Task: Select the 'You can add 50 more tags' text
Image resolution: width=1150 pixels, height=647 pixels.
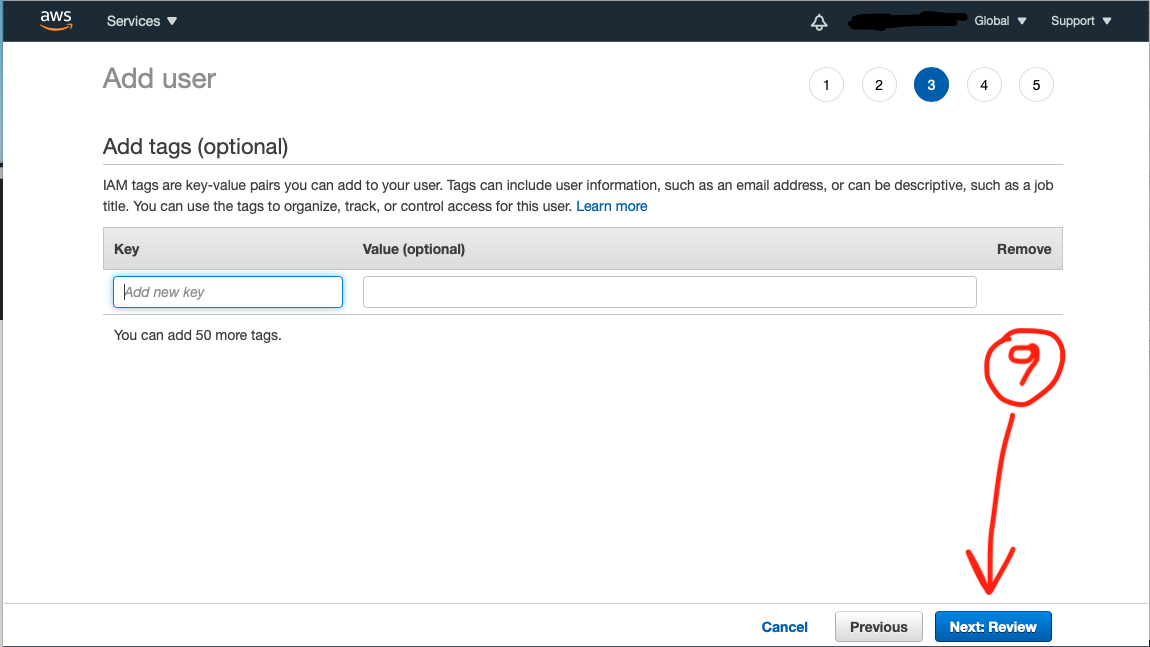Action: pyautogui.click(x=197, y=335)
